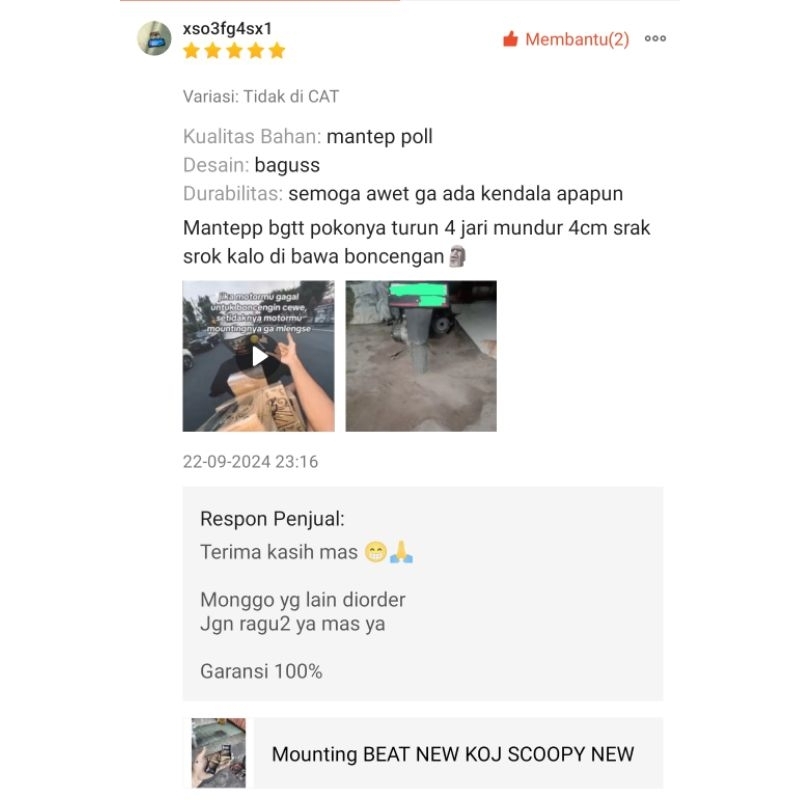Click the third rating star
Screen dimensions: 800x800
[x=234, y=51]
